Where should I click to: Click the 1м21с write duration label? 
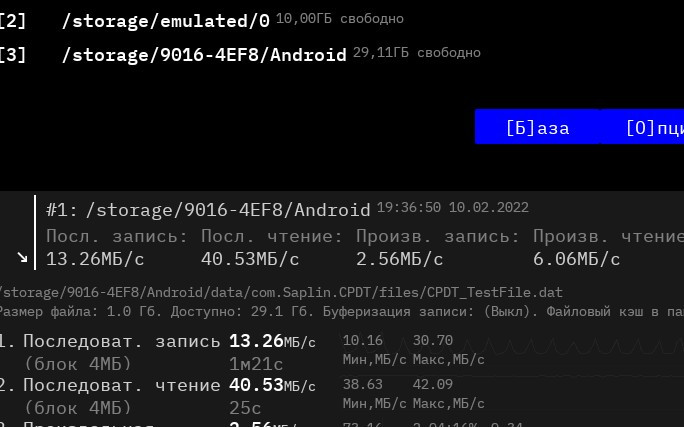click(256, 364)
